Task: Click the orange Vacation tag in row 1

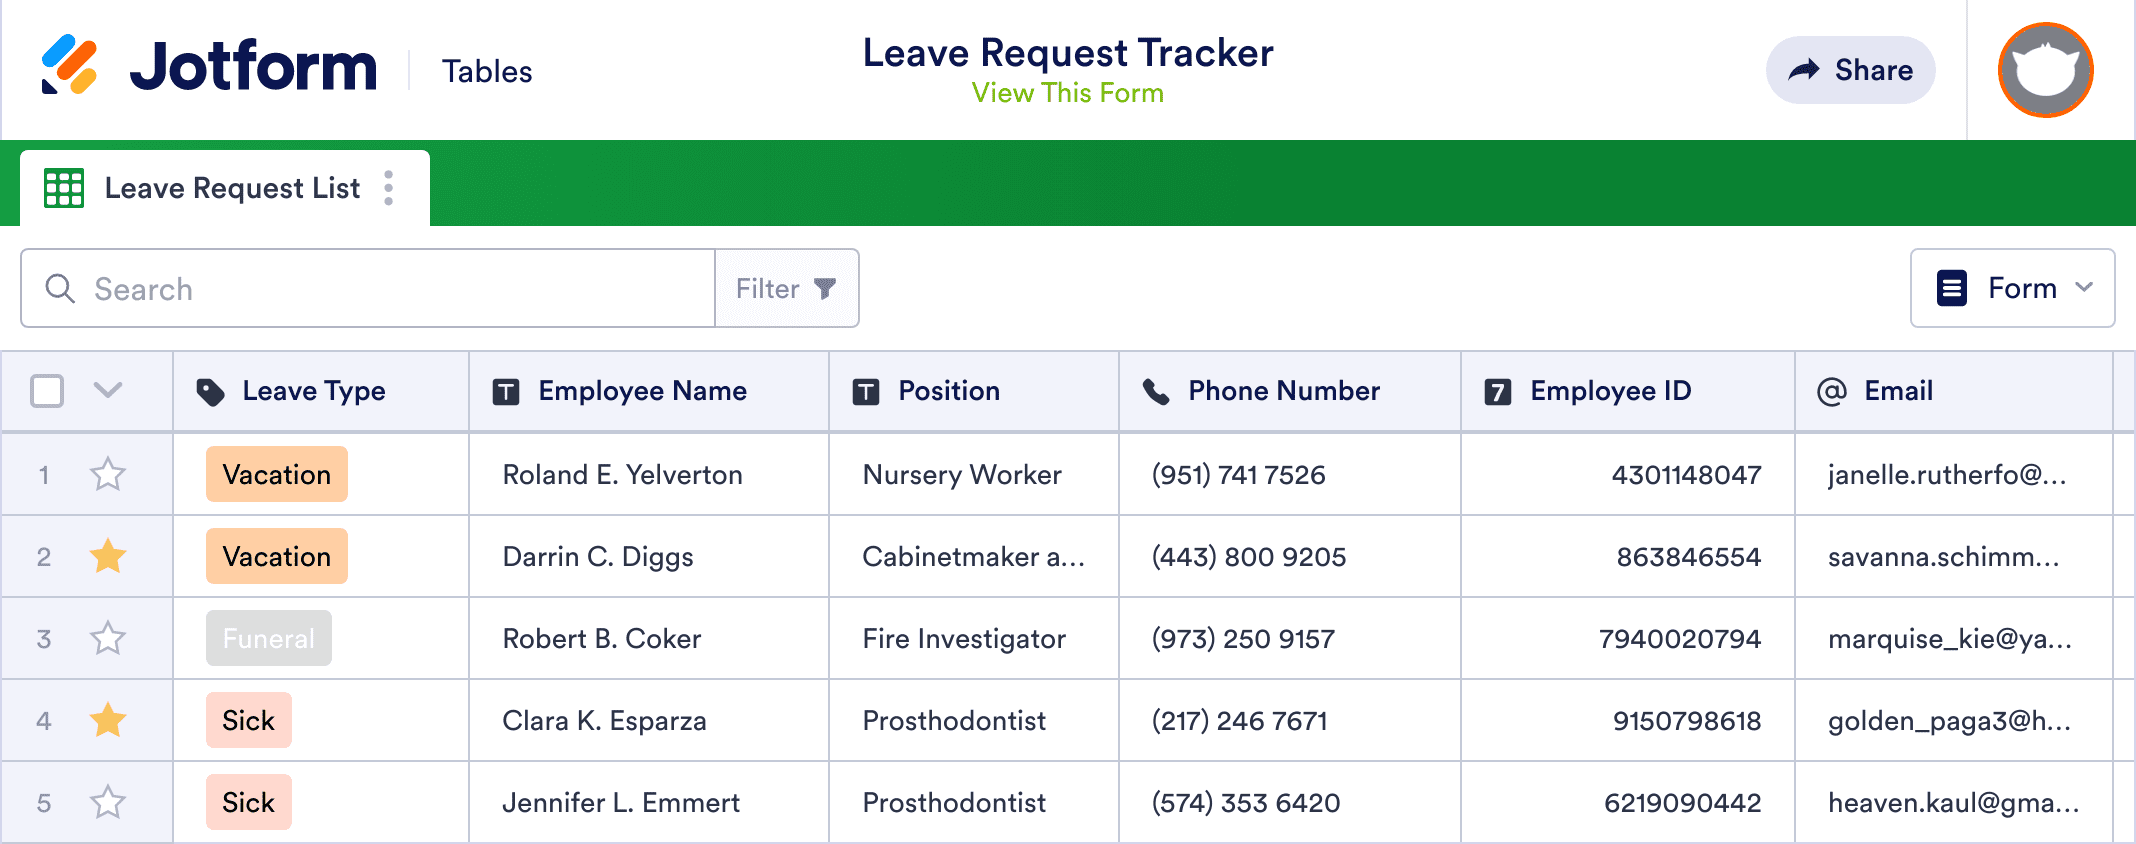Action: coord(276,474)
